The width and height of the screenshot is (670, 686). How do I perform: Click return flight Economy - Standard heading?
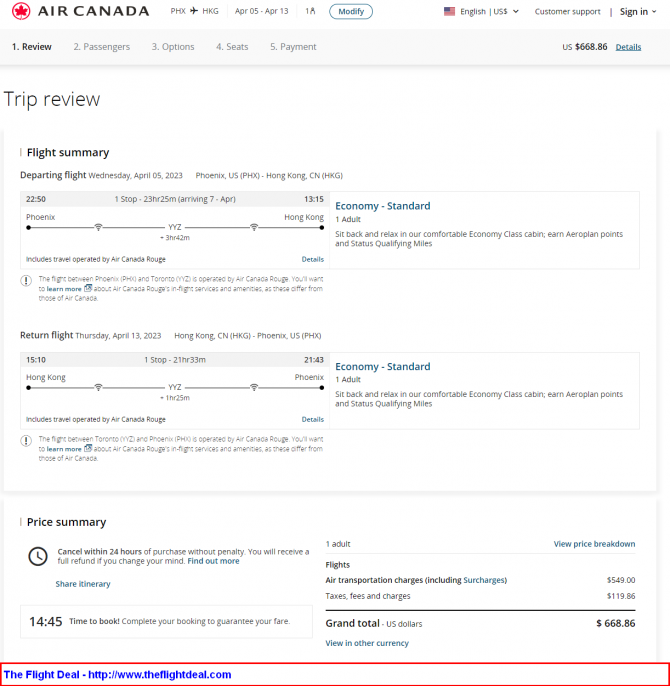tap(382, 366)
